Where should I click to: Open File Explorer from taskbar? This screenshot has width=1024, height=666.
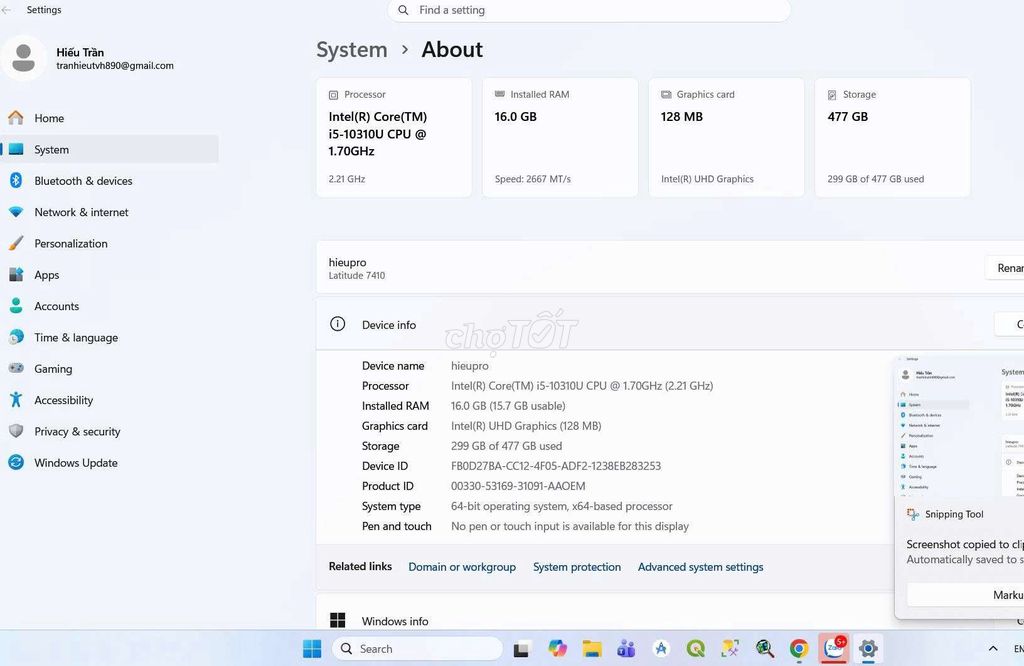pos(592,648)
